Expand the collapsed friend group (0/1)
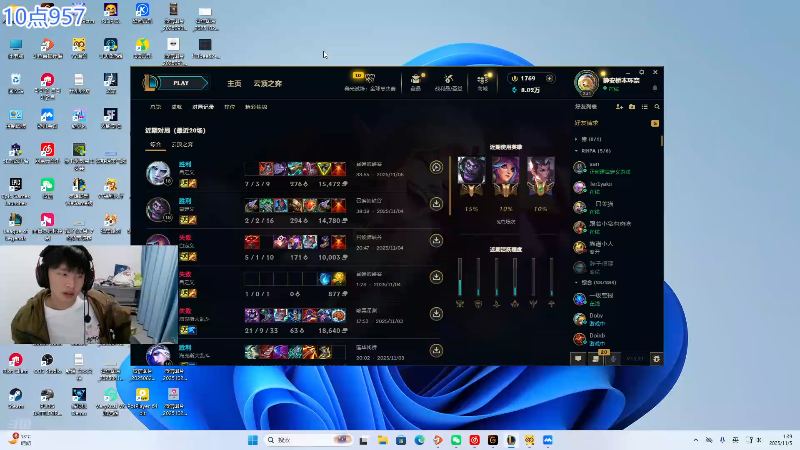This screenshot has height=450, width=800. tap(576, 139)
